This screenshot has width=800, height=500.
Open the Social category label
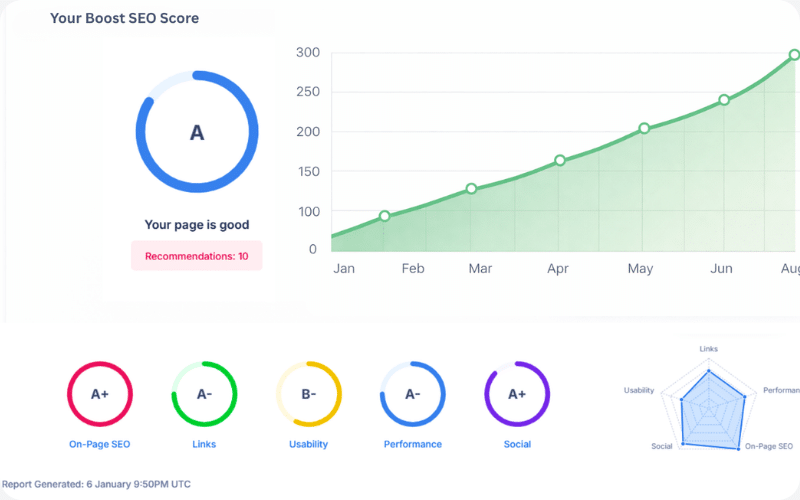point(517,444)
